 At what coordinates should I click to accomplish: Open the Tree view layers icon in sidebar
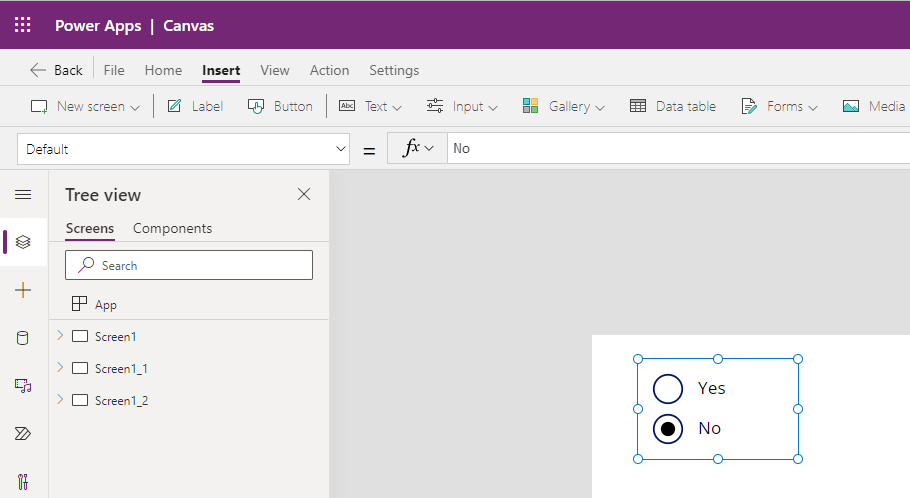click(x=23, y=241)
